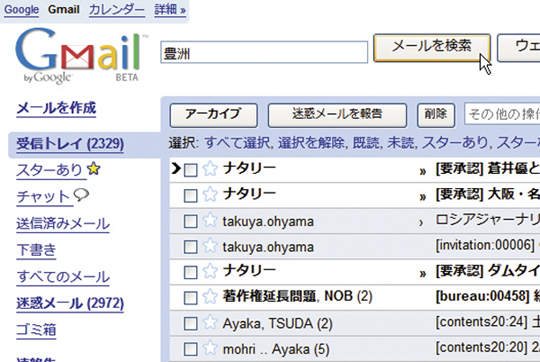
Task: Open the [contents20:20] message
Action: coord(488,348)
